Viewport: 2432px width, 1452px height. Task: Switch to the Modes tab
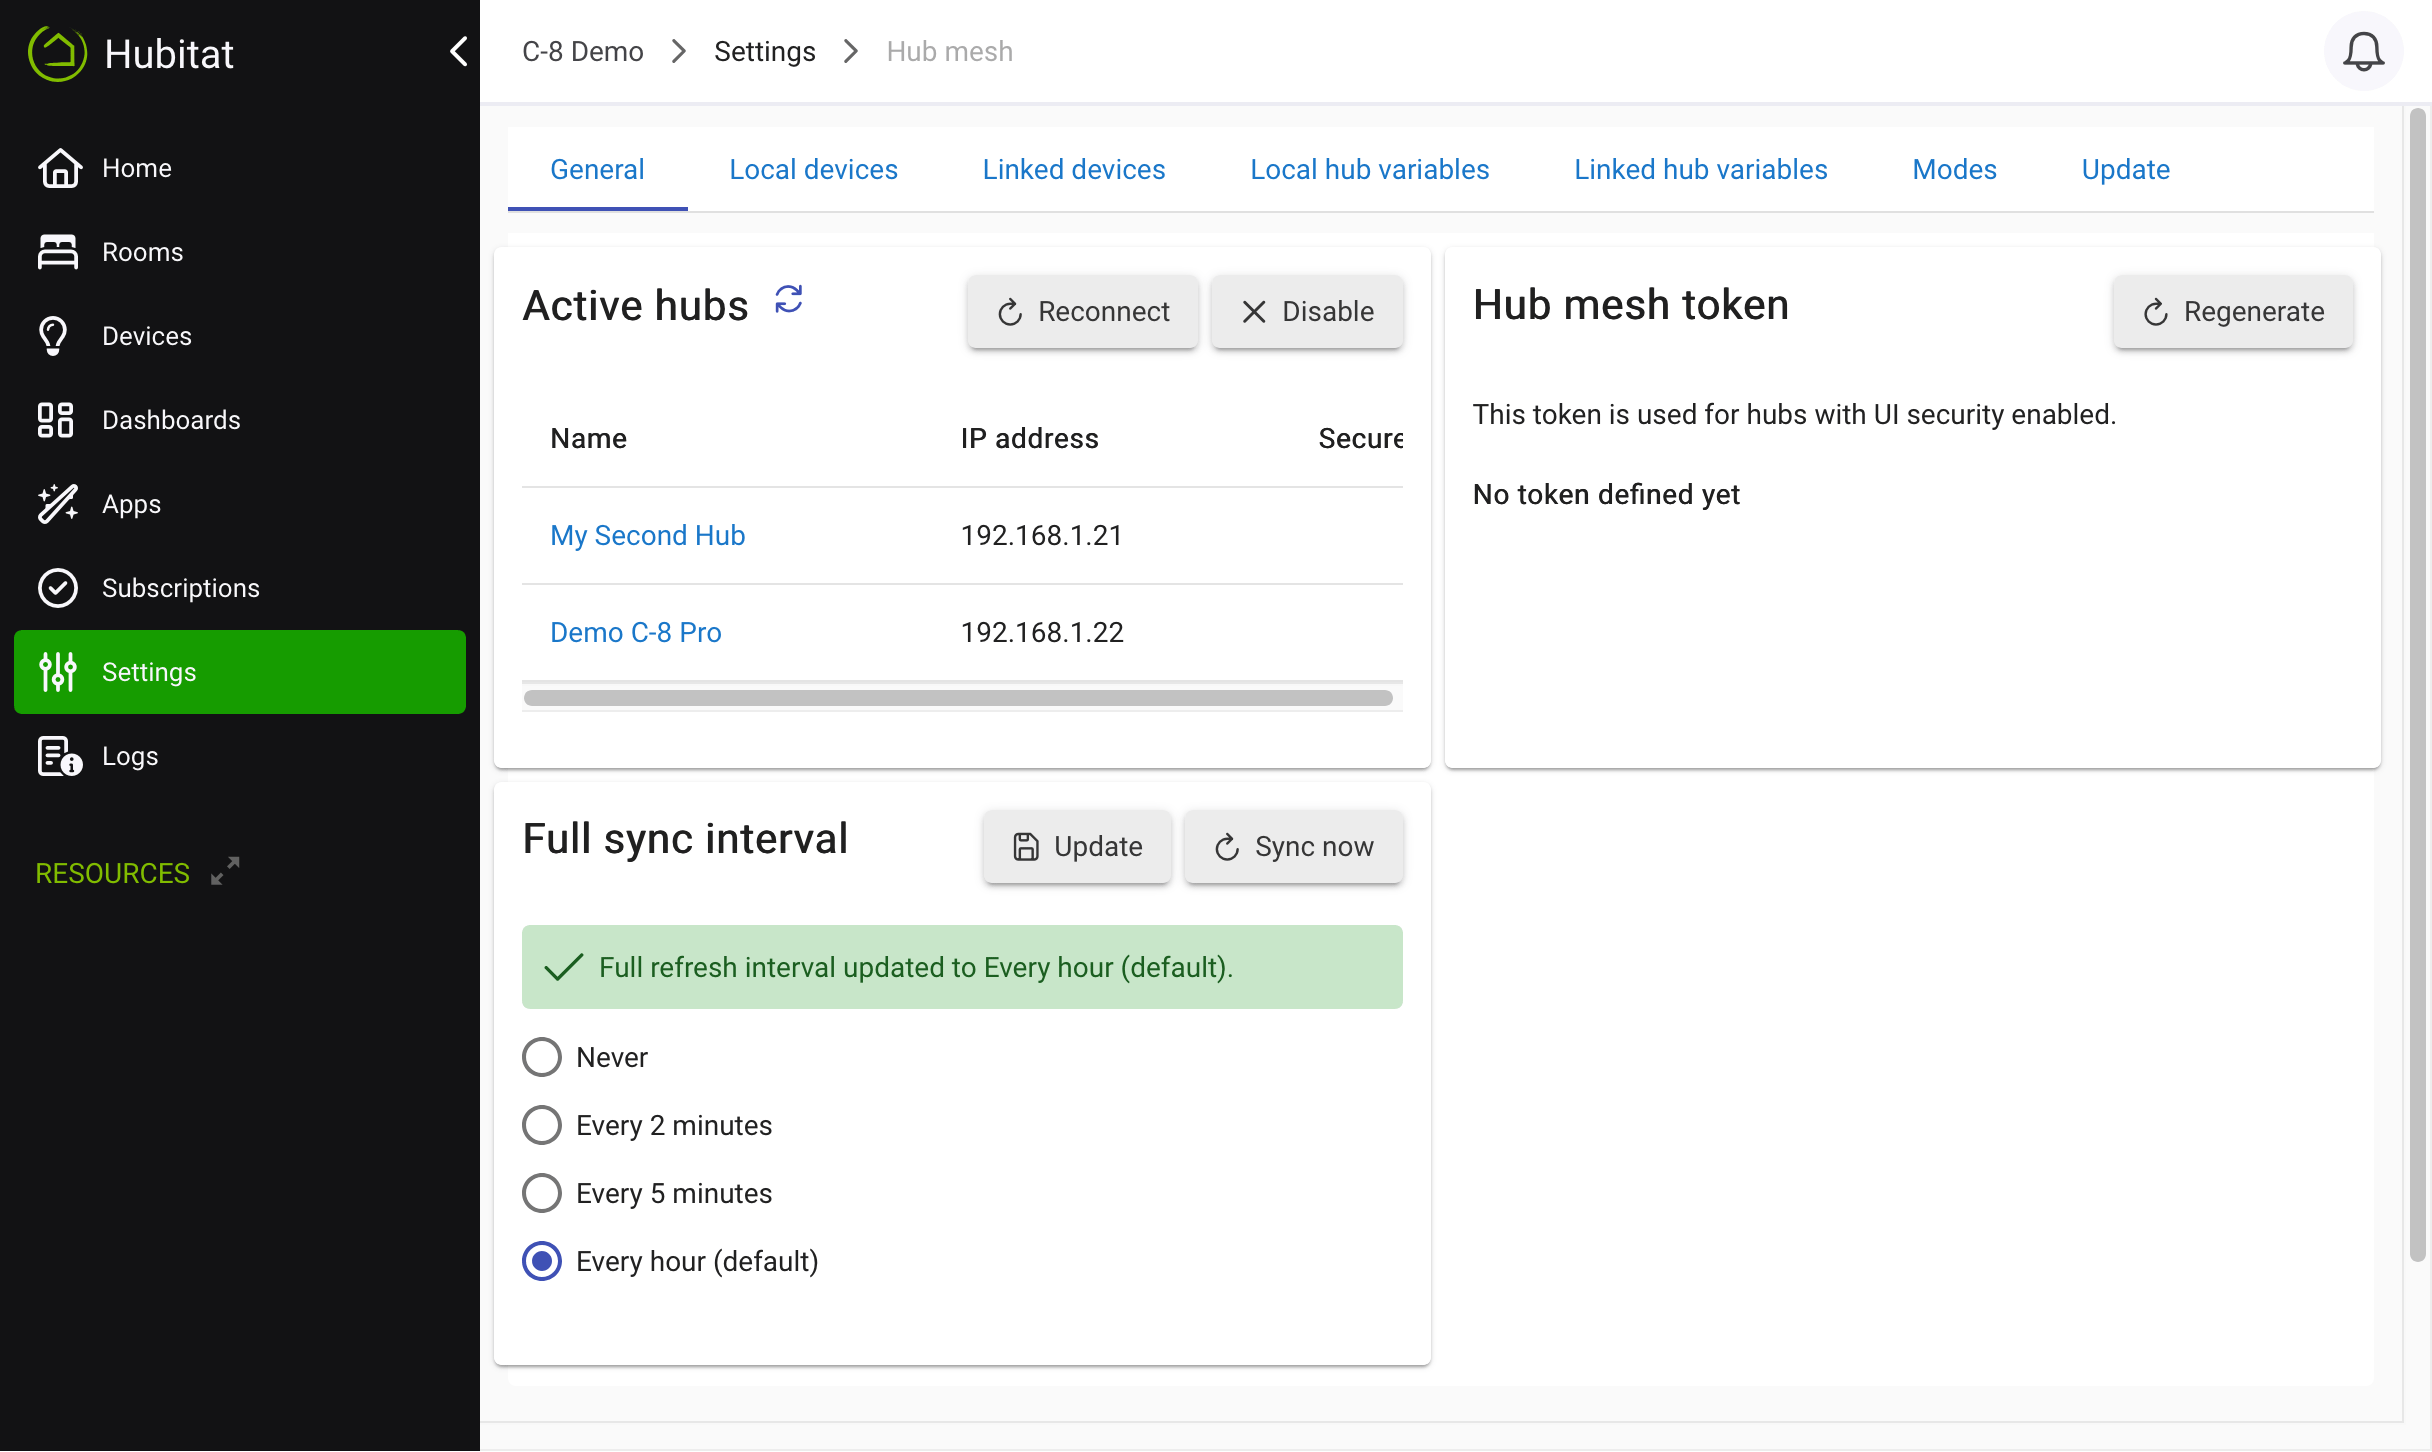tap(1954, 169)
